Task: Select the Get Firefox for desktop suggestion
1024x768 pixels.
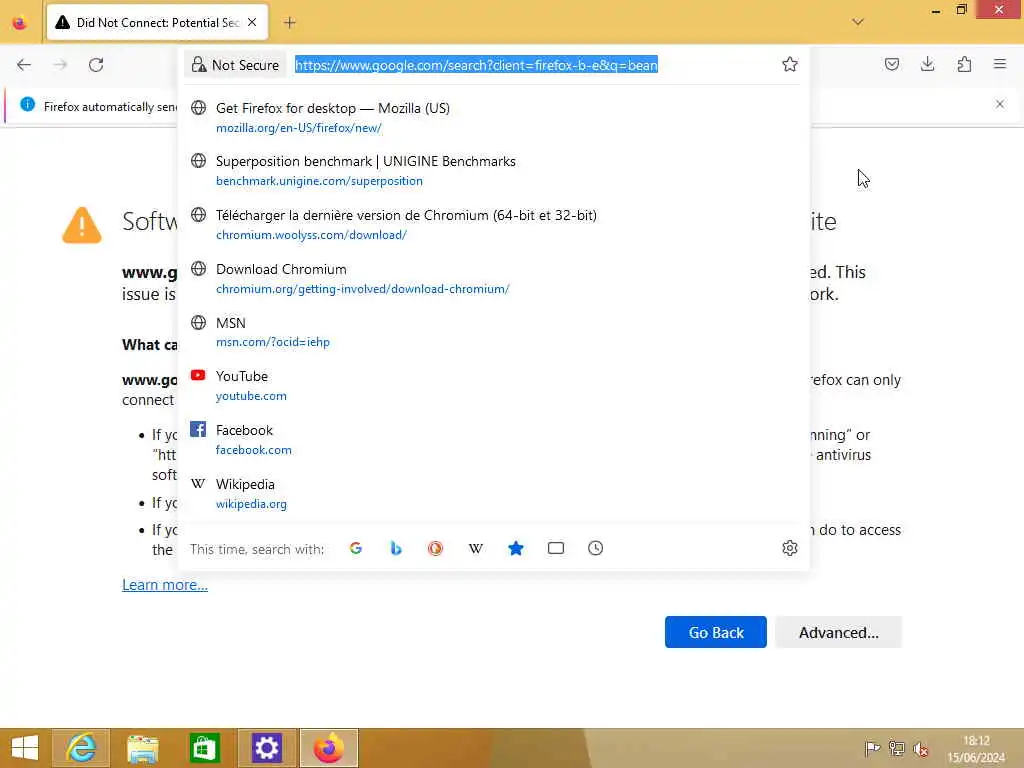Action: [x=494, y=118]
